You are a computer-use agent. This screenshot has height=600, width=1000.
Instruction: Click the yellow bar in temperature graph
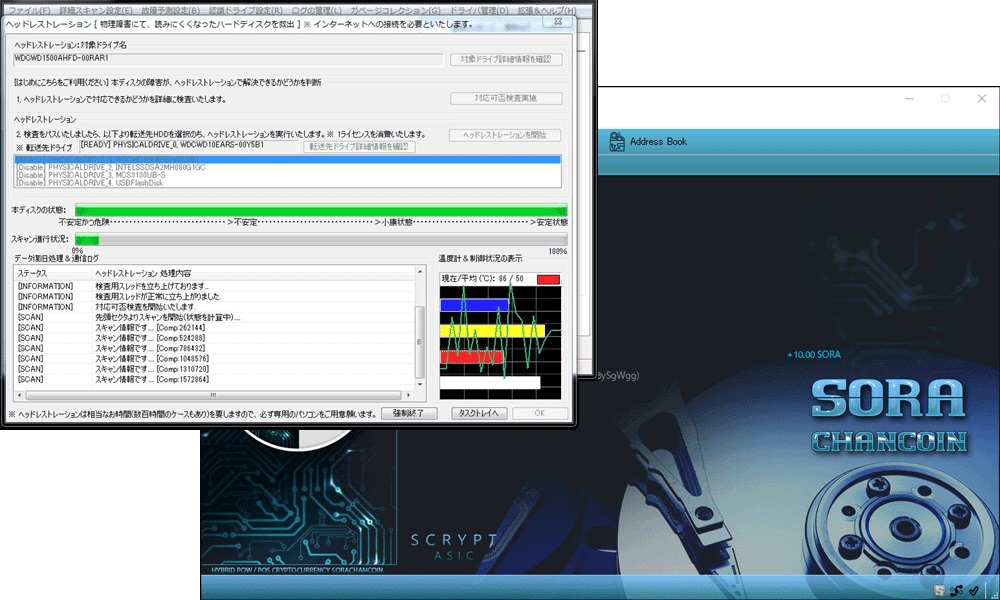point(492,330)
